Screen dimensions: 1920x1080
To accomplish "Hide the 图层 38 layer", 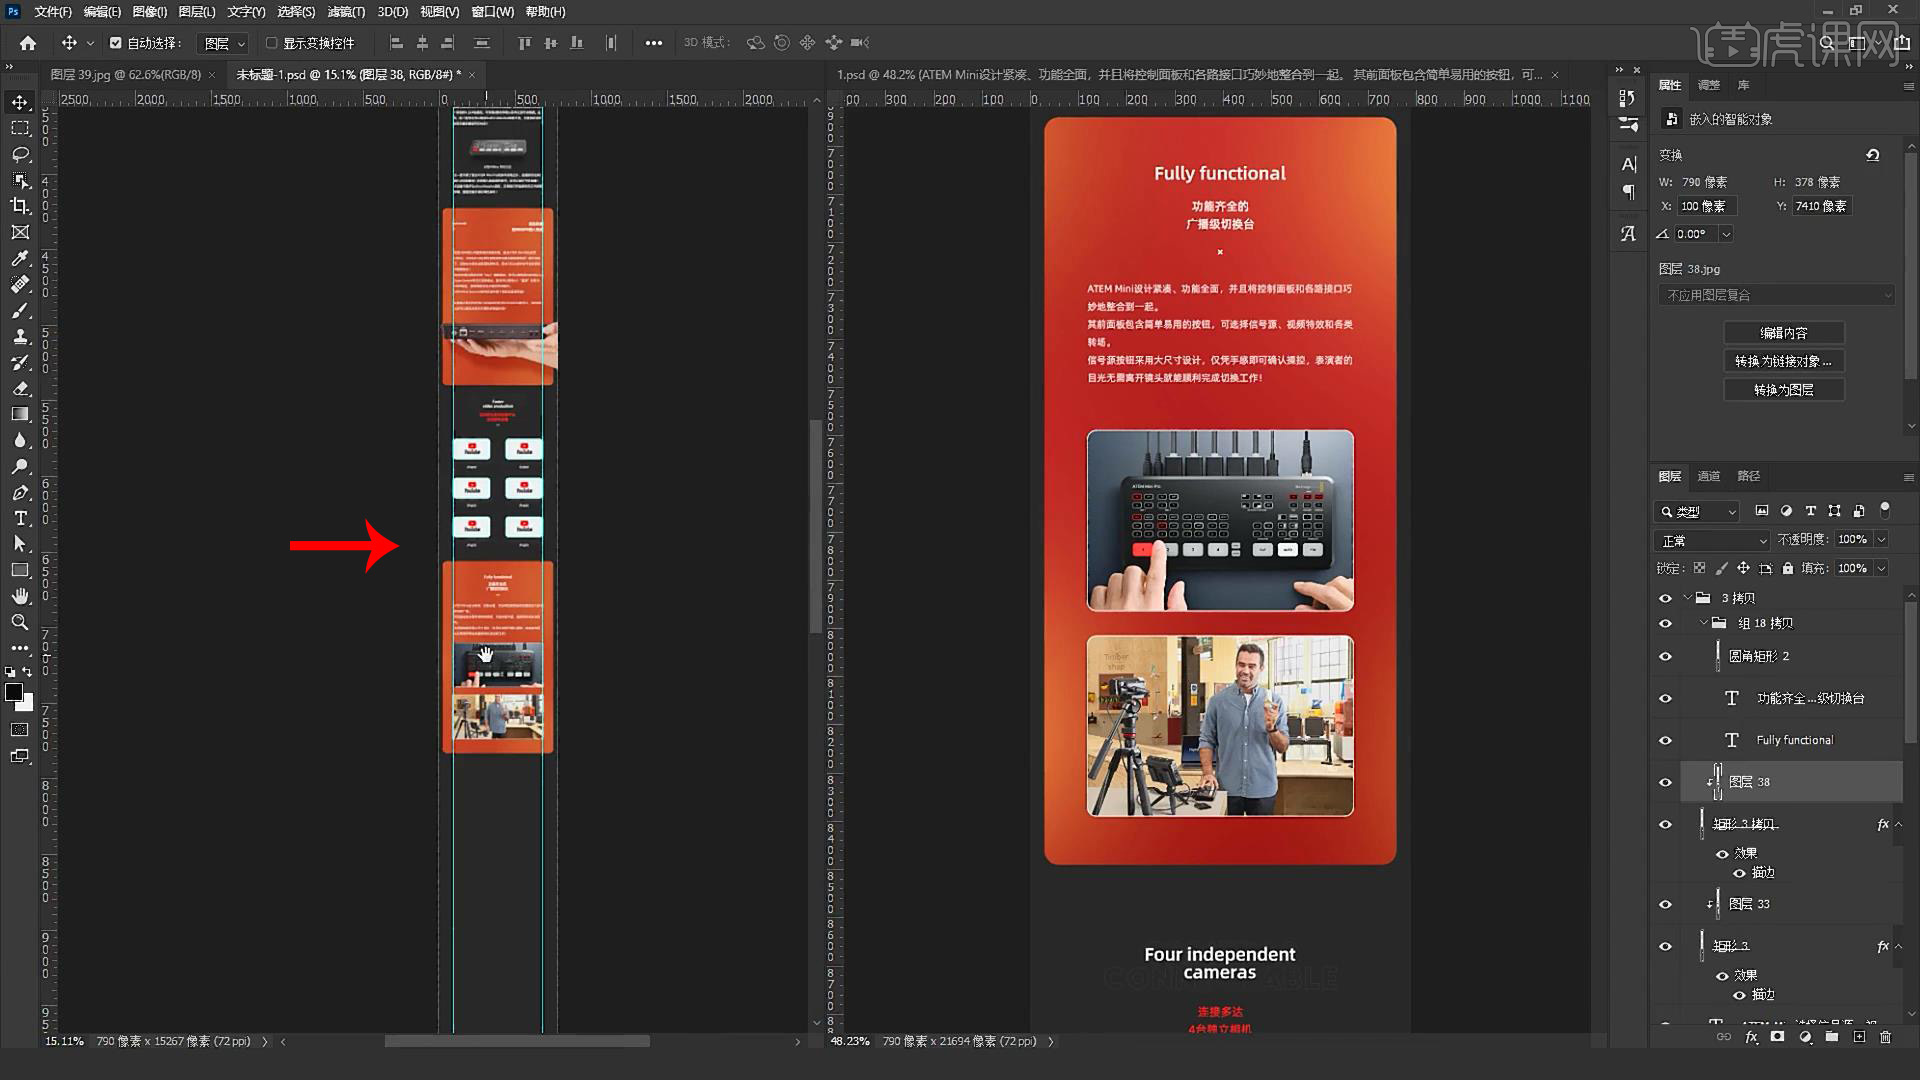I will coord(1665,782).
